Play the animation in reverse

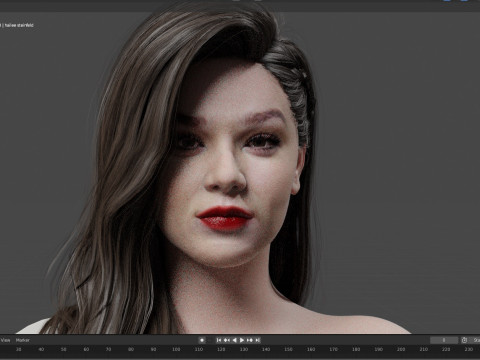pos(234,340)
